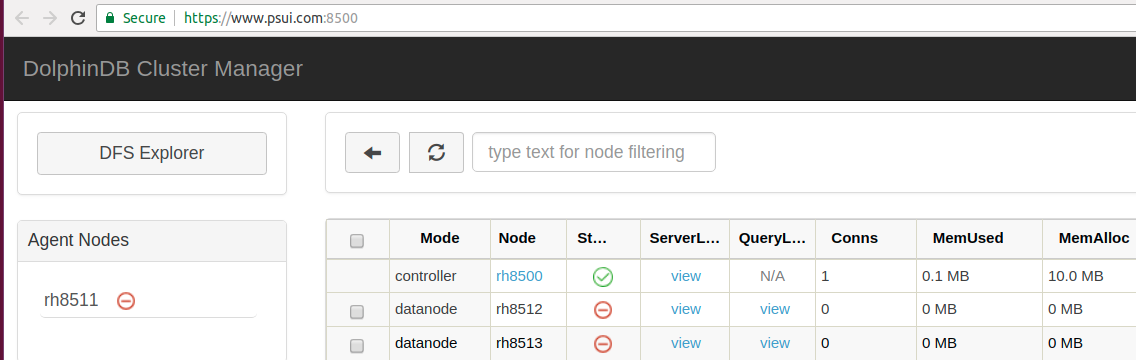1136x360 pixels.
Task: Click the DolphinDB Cluster Manager title
Action: 163,69
